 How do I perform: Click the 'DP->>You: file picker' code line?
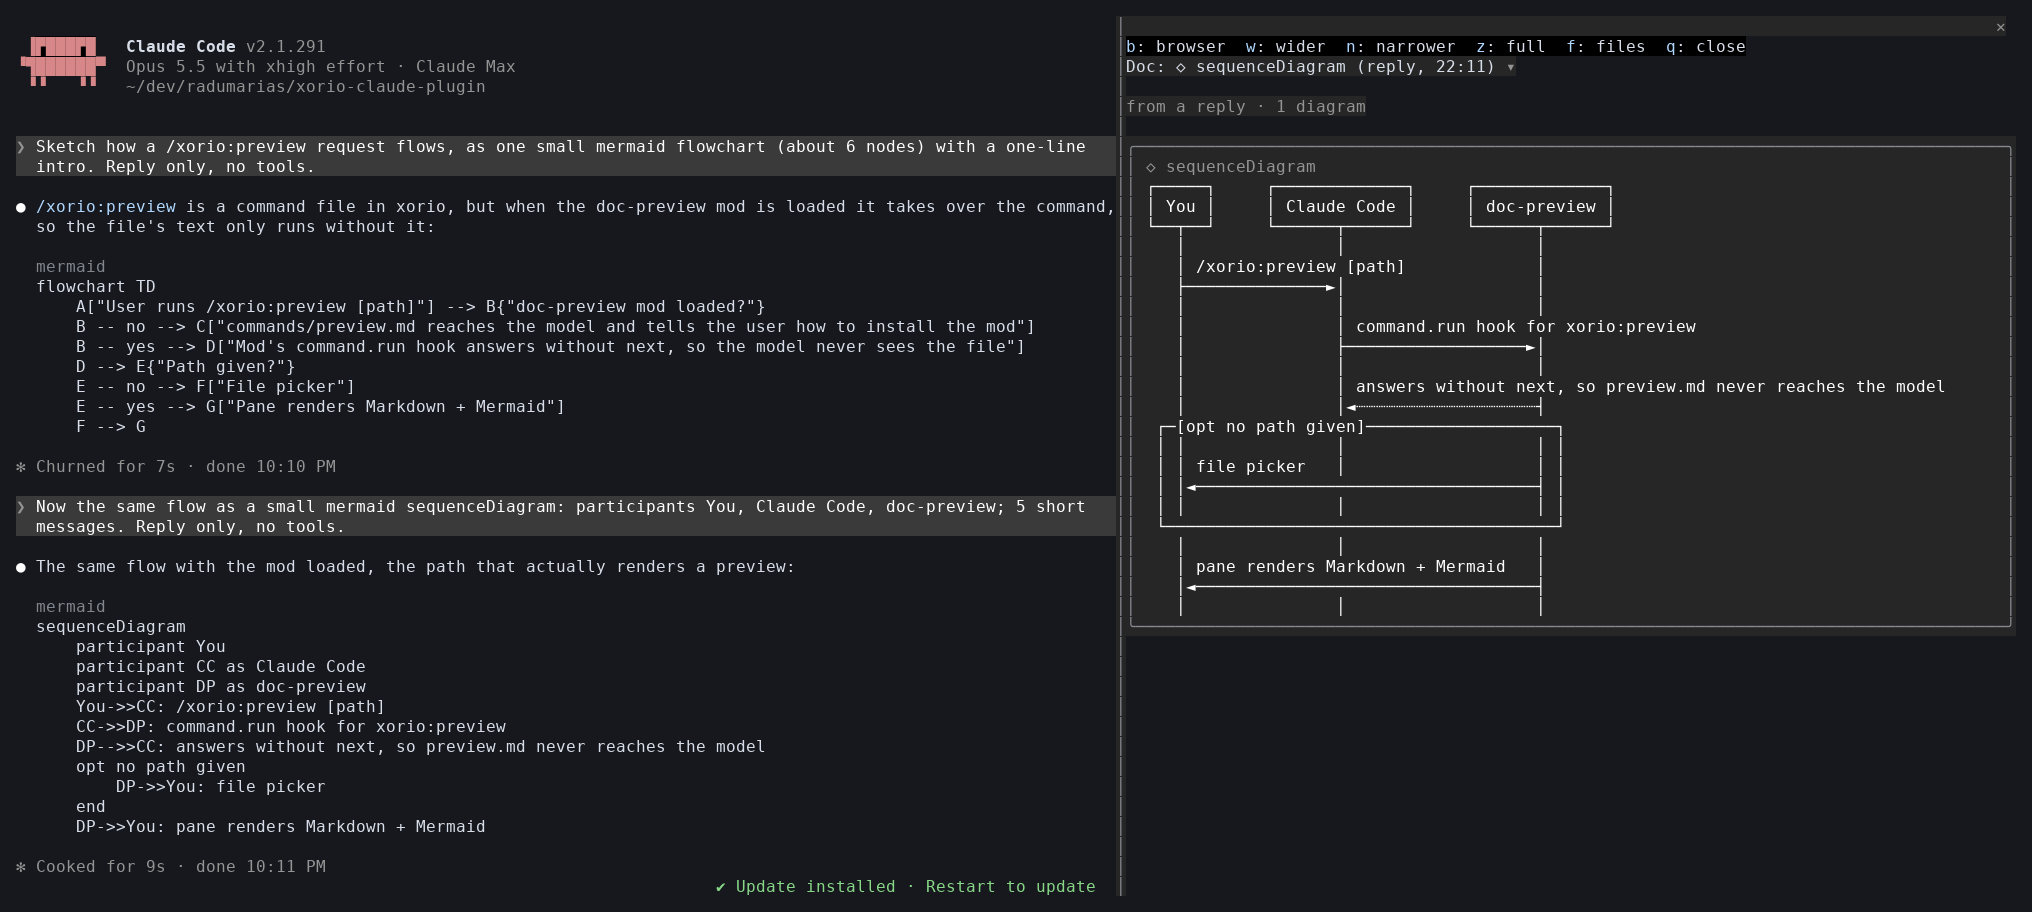[221, 787]
